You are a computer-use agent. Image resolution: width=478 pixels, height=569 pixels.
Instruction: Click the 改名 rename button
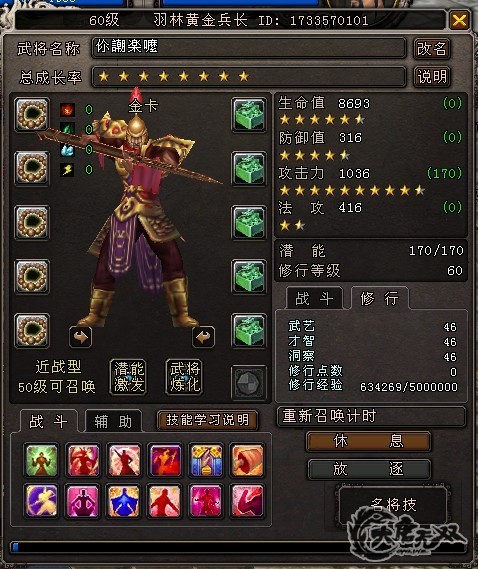pos(432,48)
